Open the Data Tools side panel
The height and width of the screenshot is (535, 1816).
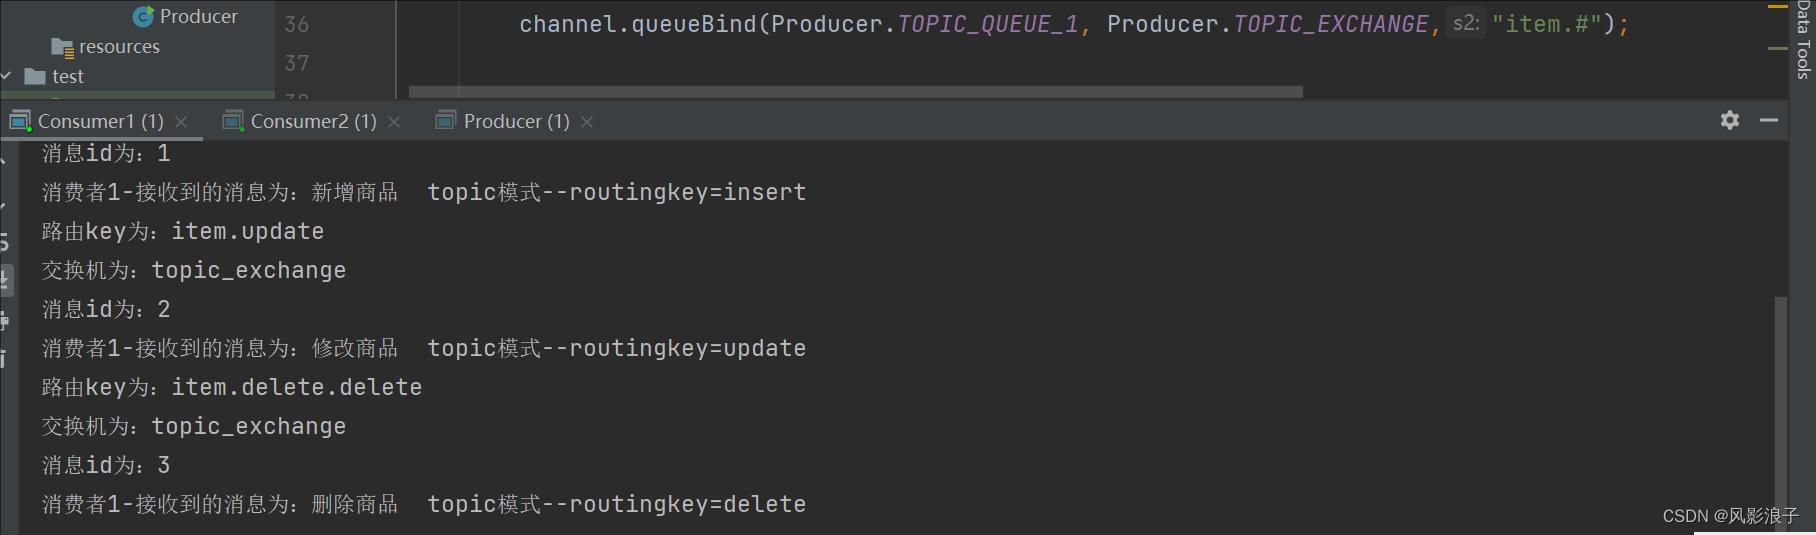point(1803,40)
